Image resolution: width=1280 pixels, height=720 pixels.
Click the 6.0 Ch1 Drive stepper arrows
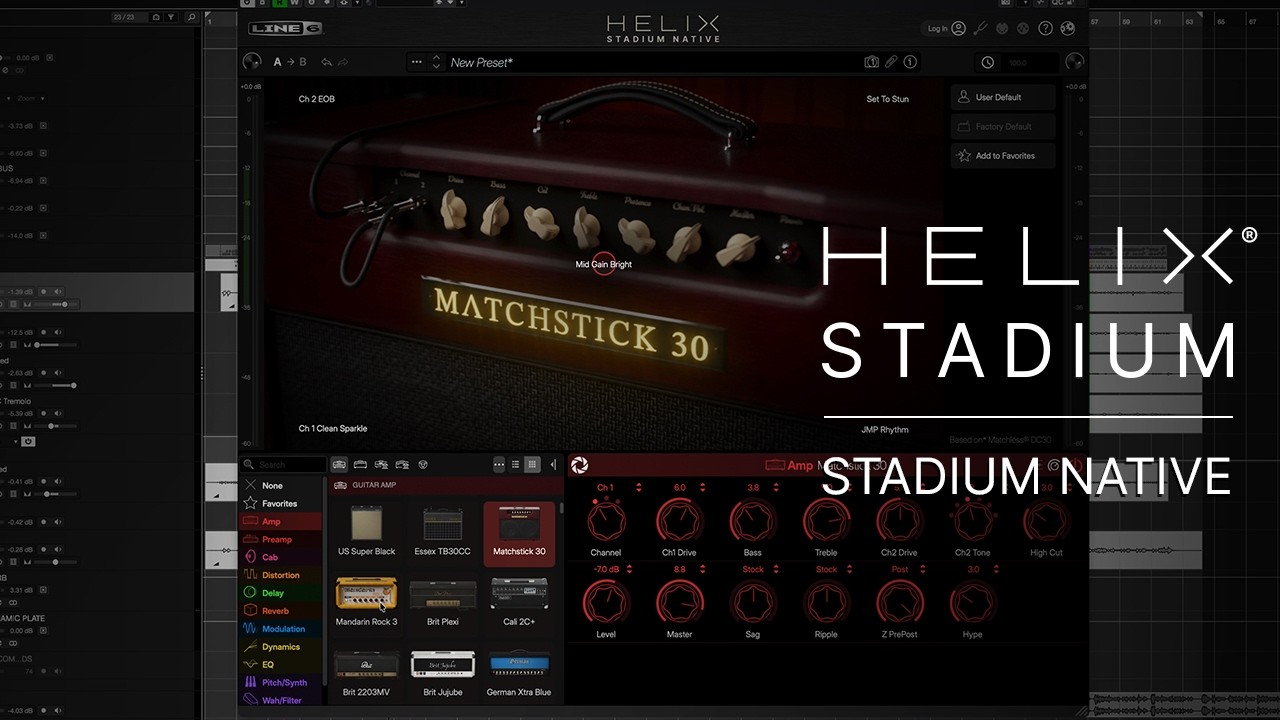[x=702, y=488]
